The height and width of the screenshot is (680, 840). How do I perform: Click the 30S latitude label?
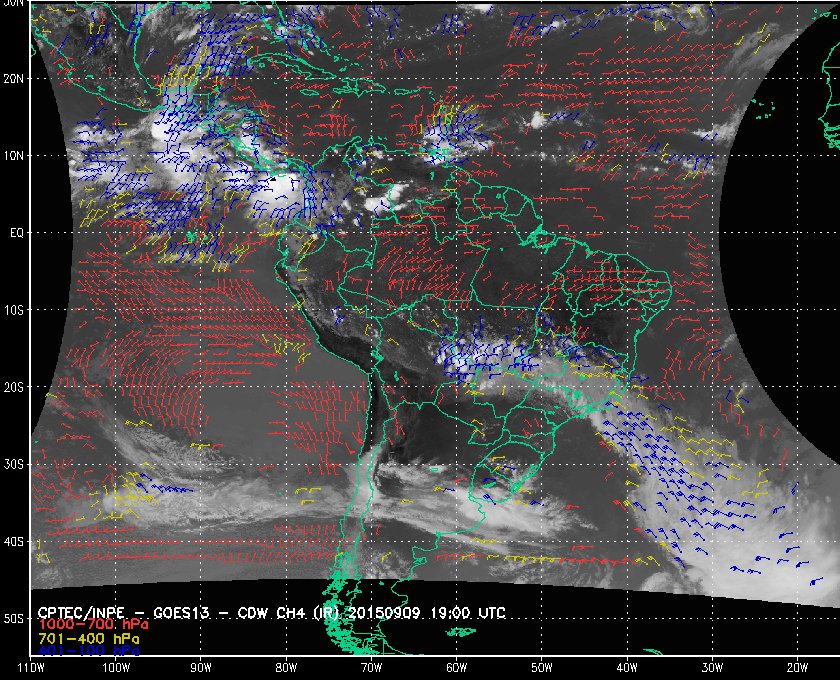tap(13, 464)
